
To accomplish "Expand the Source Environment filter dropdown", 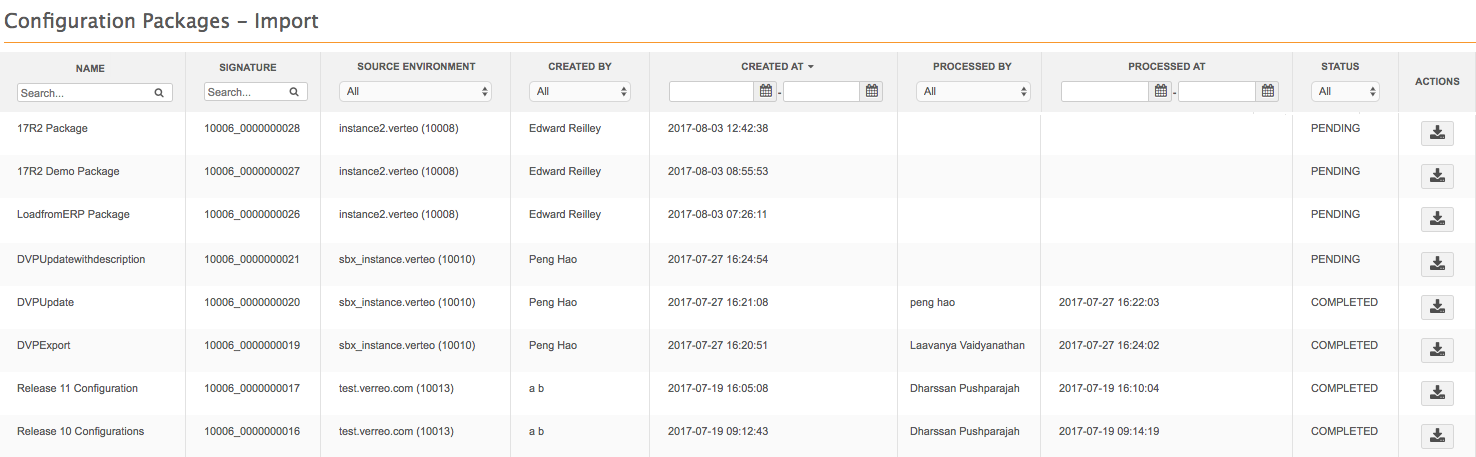I will pos(416,91).
